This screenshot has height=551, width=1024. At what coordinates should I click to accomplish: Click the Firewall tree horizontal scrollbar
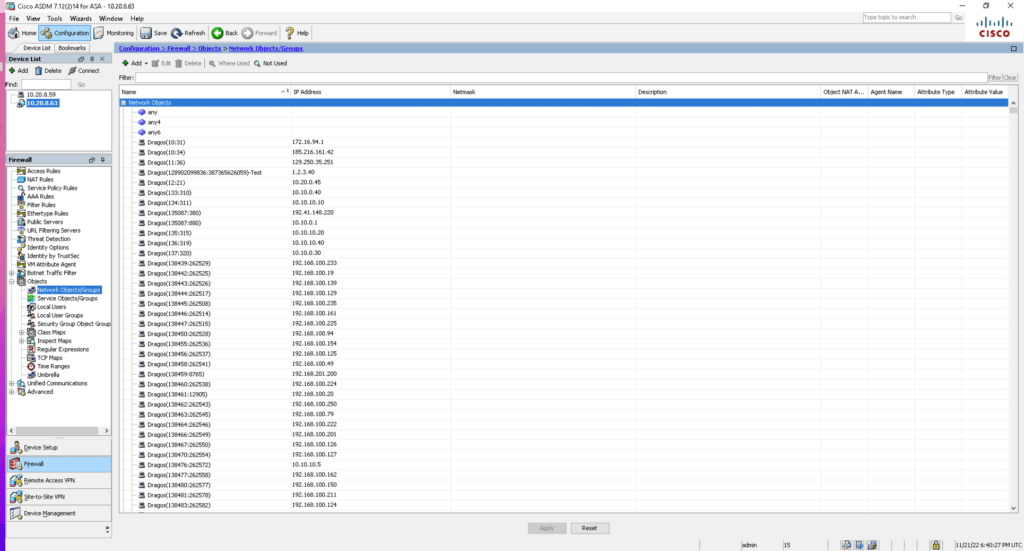pyautogui.click(x=59, y=431)
